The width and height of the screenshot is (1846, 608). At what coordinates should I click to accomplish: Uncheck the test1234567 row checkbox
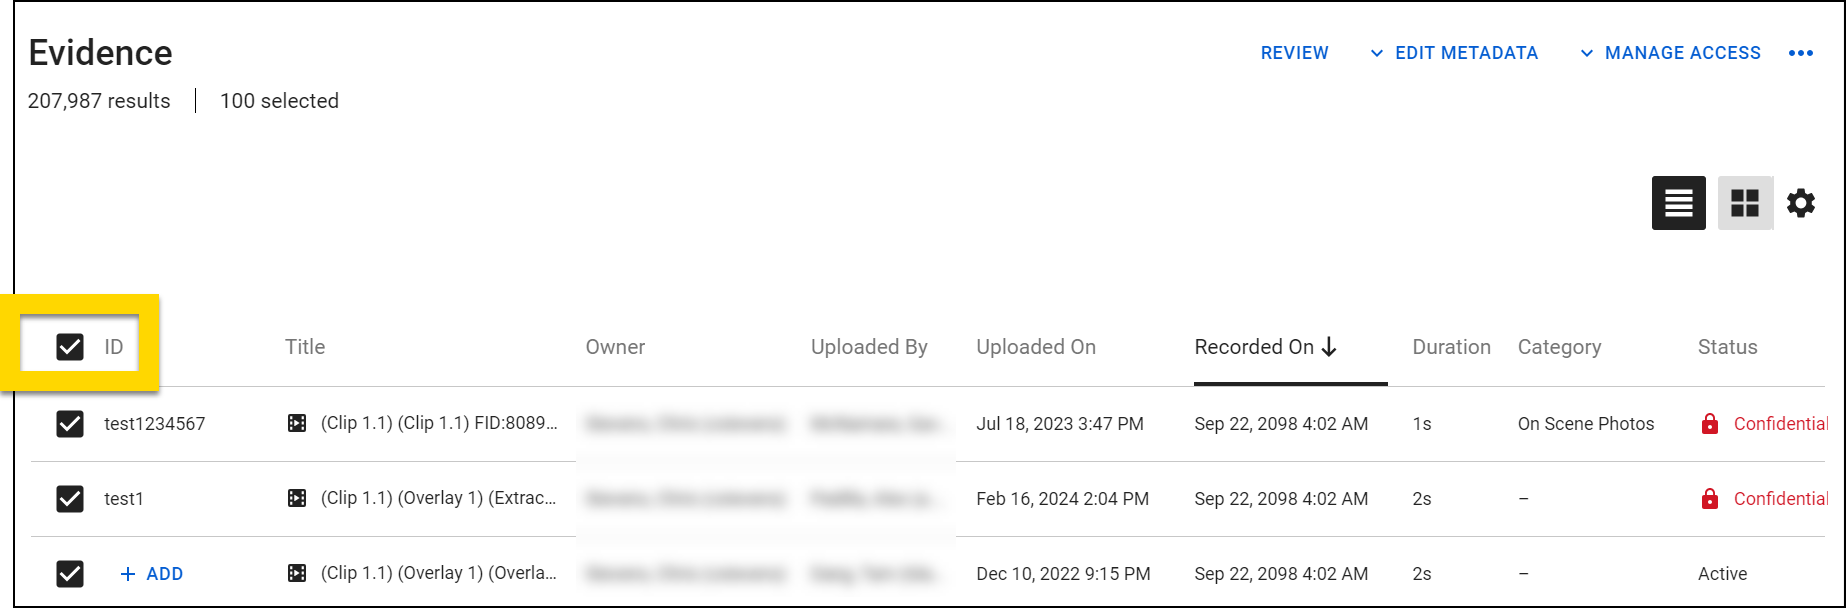coord(70,423)
